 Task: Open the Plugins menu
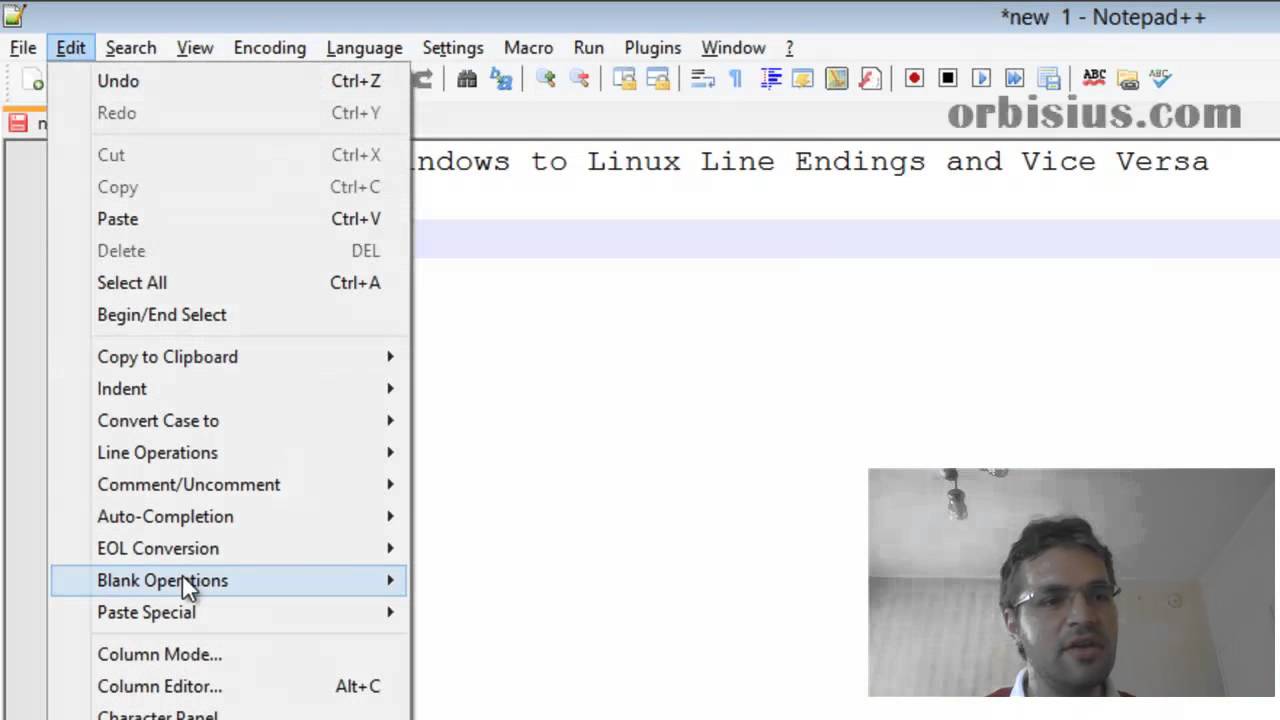pyautogui.click(x=653, y=48)
